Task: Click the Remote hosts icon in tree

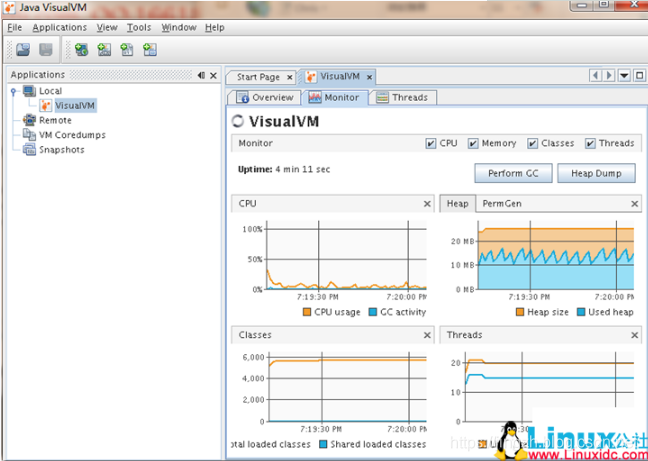Action: (29, 120)
